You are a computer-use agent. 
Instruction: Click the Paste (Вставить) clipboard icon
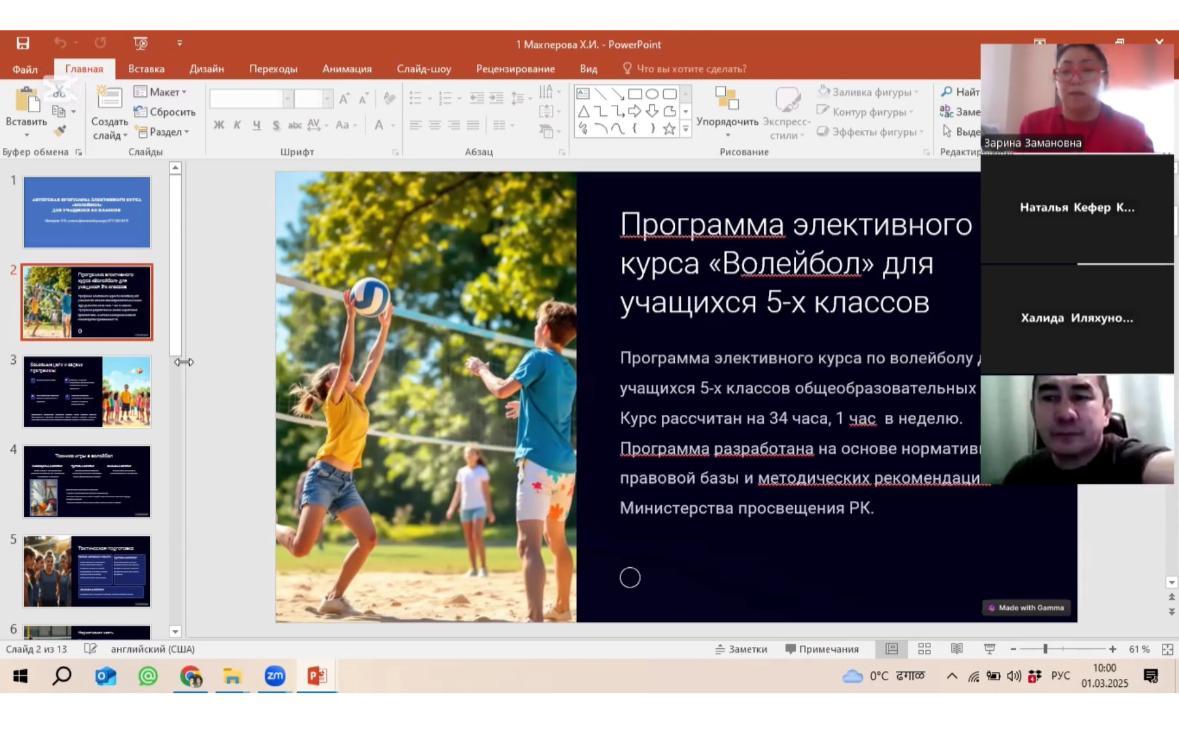26,101
